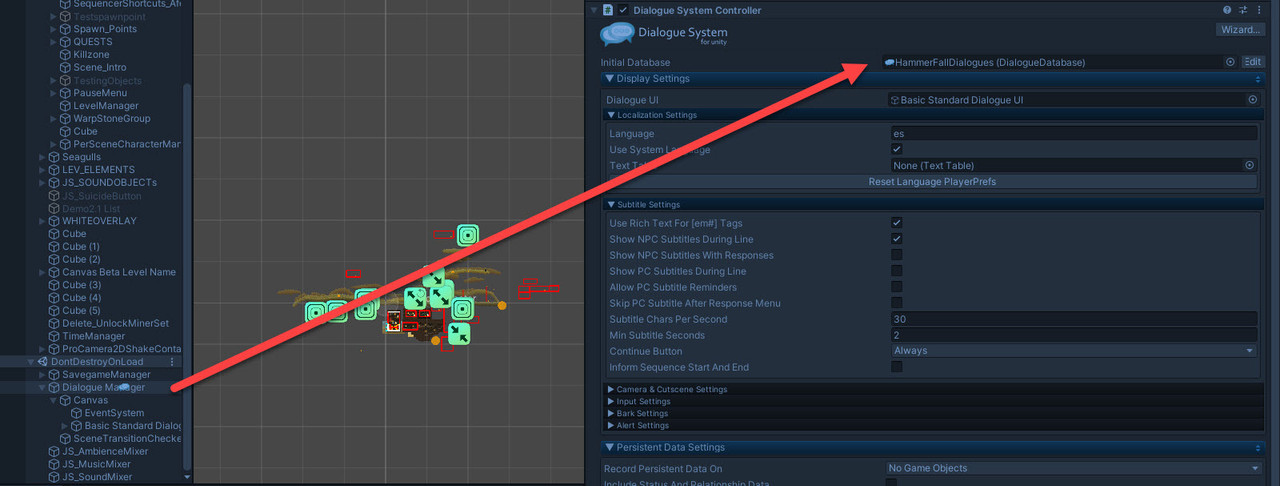Enable Show NPC Subtitles With Responses
This screenshot has width=1280, height=486.
click(x=897, y=255)
